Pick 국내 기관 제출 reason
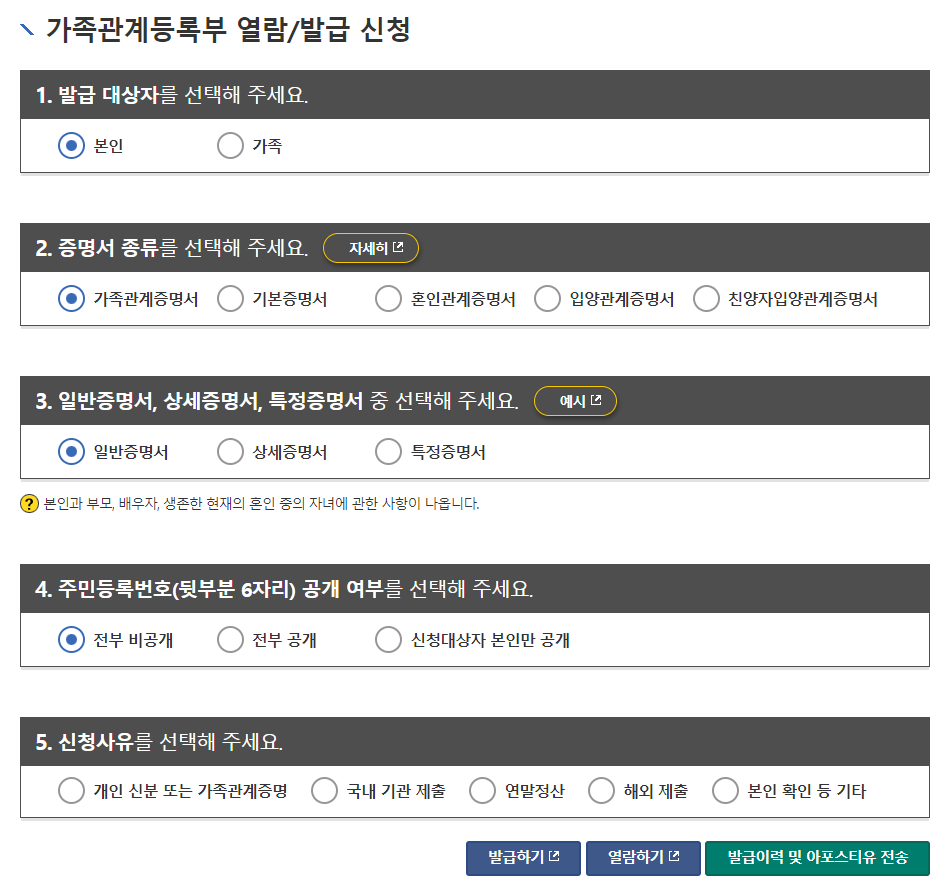This screenshot has width=941, height=881. point(325,791)
